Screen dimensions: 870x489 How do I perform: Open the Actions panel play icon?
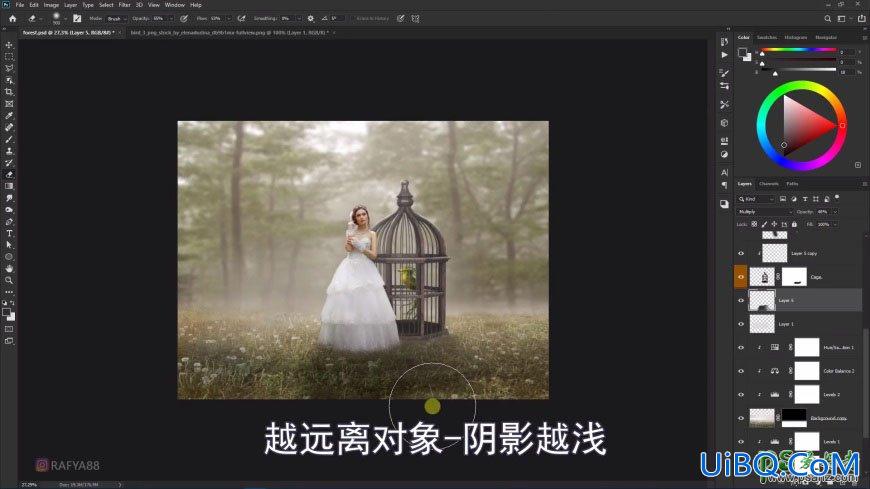(x=724, y=55)
